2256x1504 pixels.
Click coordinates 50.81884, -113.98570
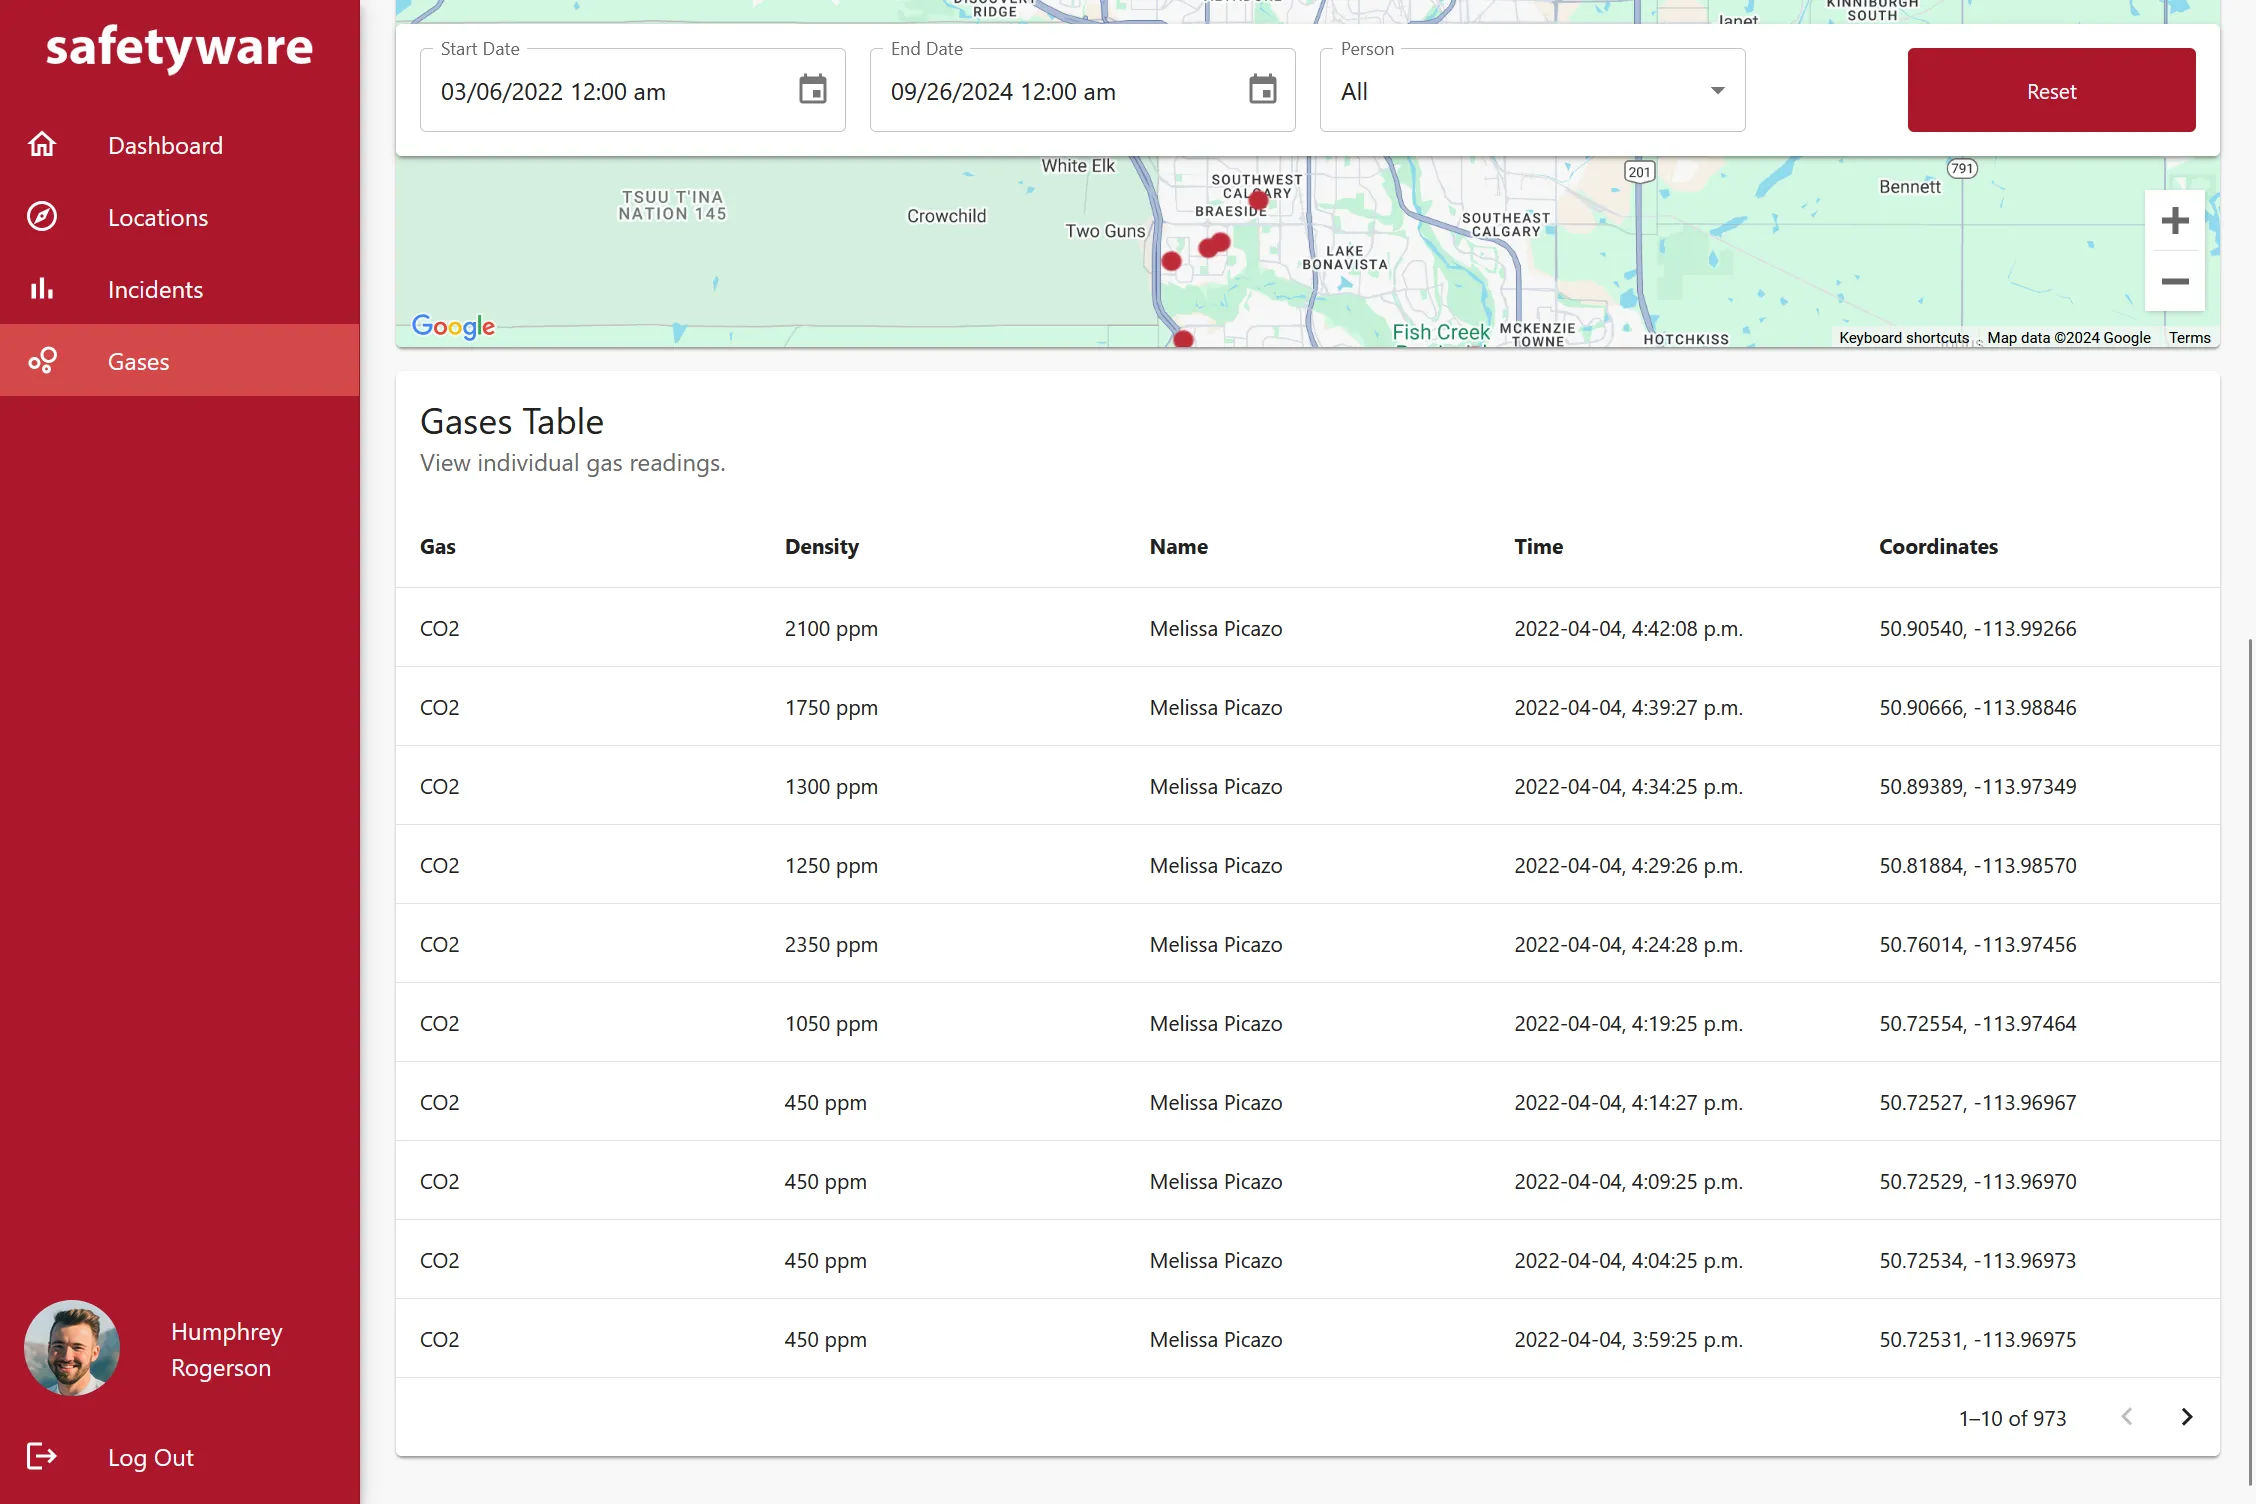(1978, 866)
